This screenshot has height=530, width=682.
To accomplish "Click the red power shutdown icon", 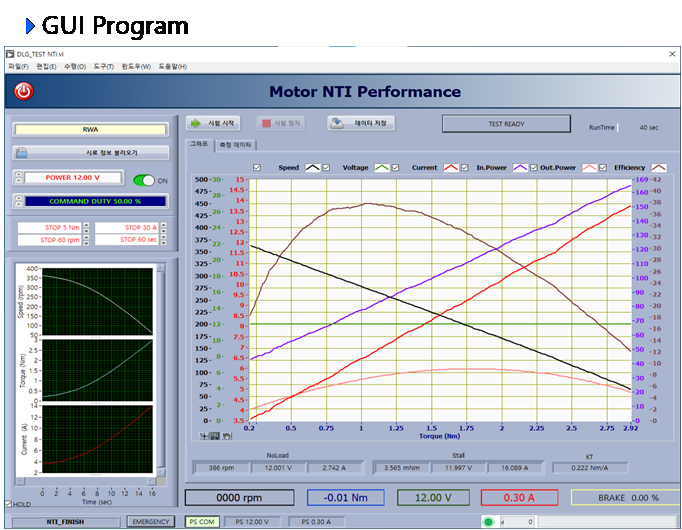I will (x=23, y=91).
